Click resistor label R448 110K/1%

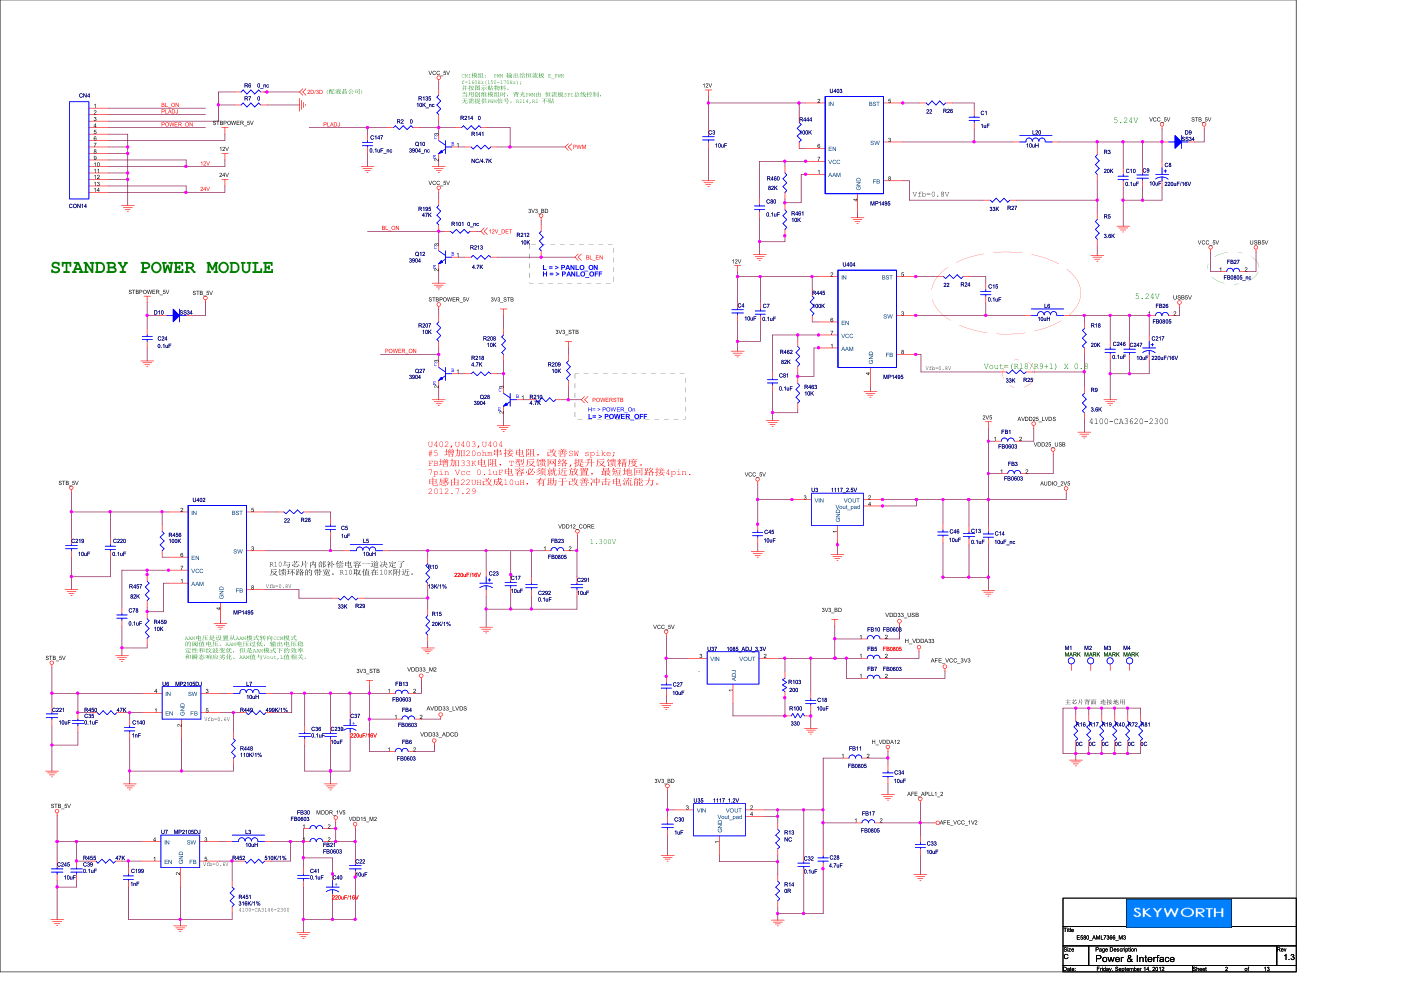[x=250, y=751]
